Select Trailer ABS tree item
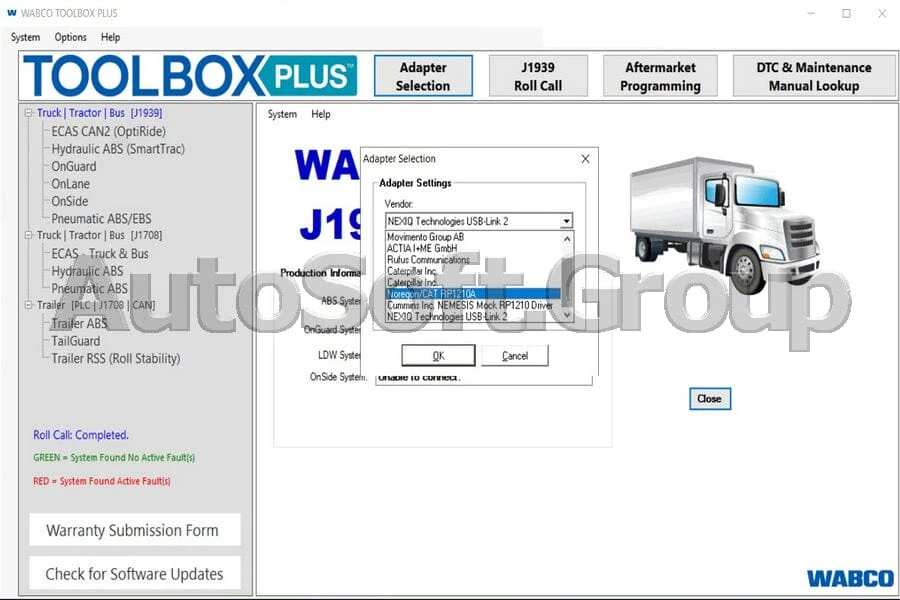The image size is (900, 600). 79,323
